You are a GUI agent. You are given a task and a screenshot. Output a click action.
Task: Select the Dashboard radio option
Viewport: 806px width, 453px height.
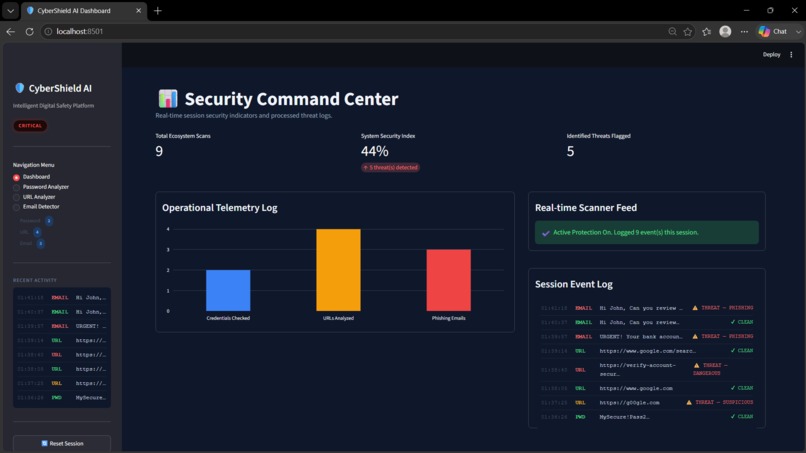[x=16, y=177]
